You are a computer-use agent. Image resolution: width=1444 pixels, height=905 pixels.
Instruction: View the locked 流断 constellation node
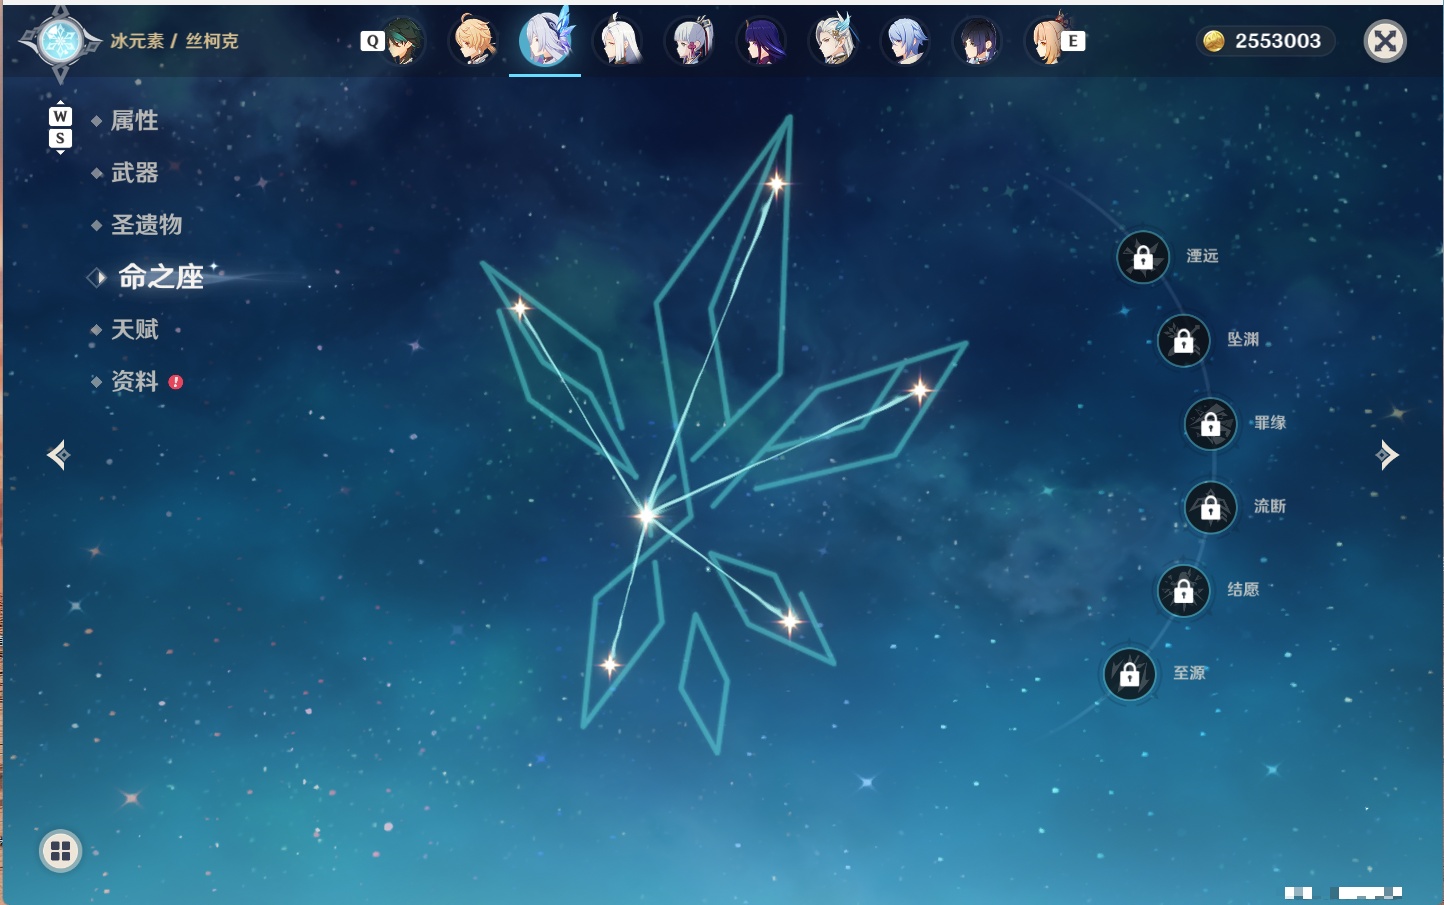click(x=1211, y=508)
